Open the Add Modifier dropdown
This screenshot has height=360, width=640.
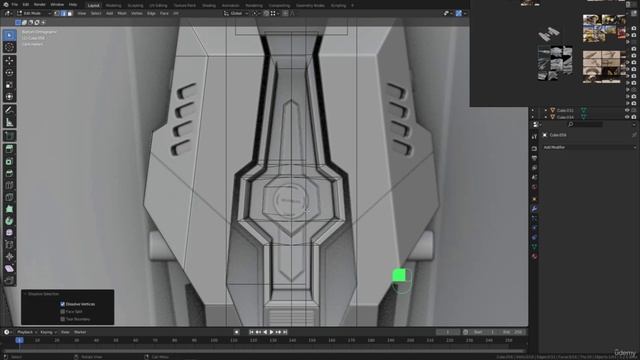point(589,147)
